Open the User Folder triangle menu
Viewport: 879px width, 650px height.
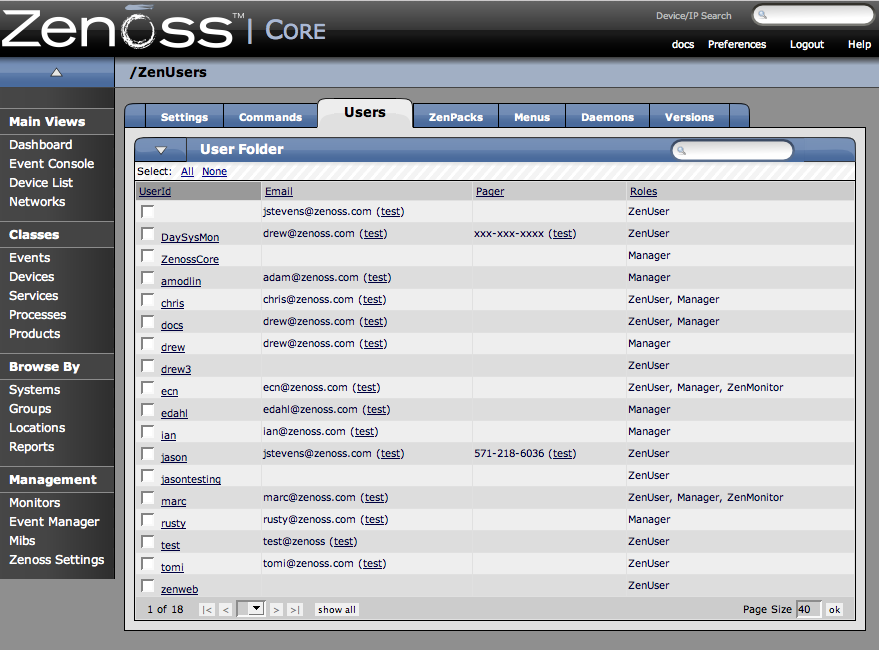tap(161, 150)
